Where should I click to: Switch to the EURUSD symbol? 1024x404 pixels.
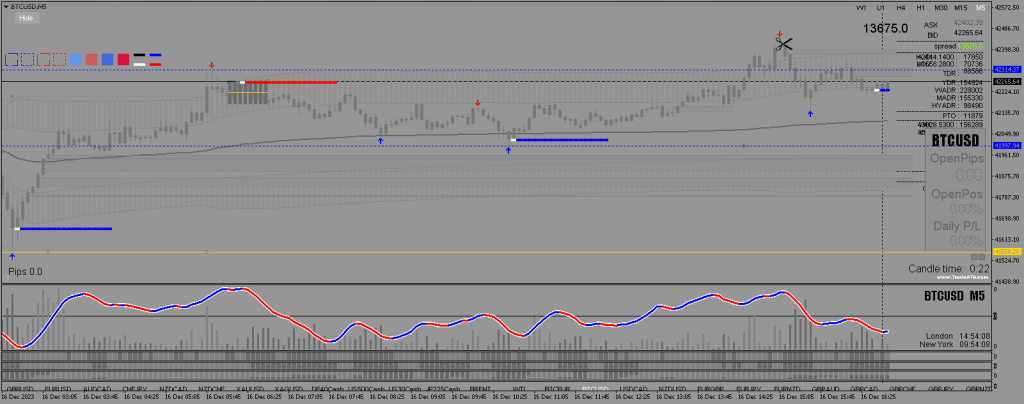coord(59,388)
